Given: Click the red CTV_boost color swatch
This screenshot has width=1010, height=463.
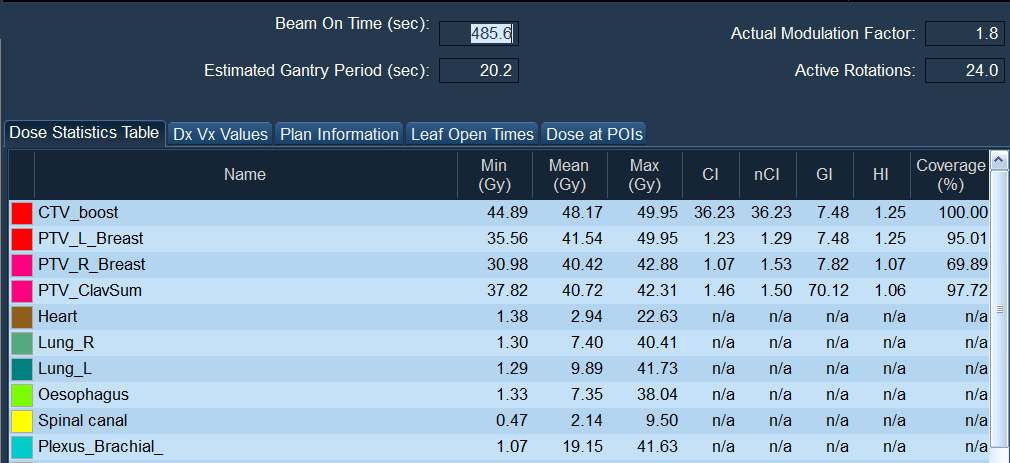Looking at the screenshot, I should (21, 213).
